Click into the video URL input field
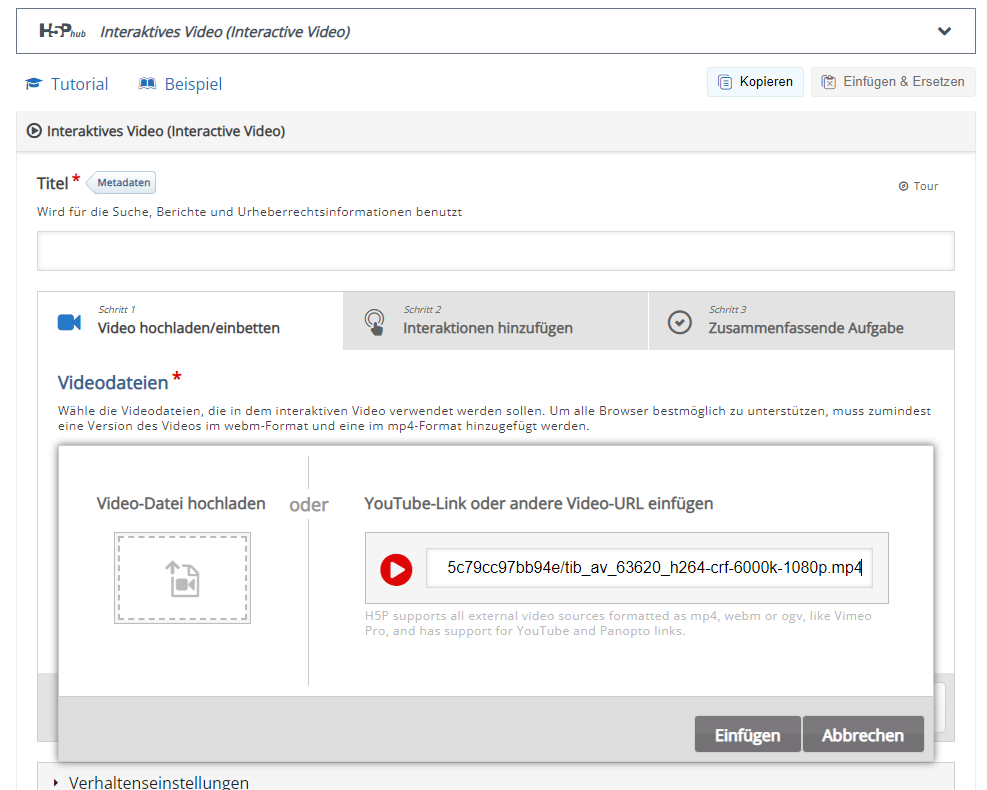Image resolution: width=987 pixels, height=790 pixels. [649, 568]
